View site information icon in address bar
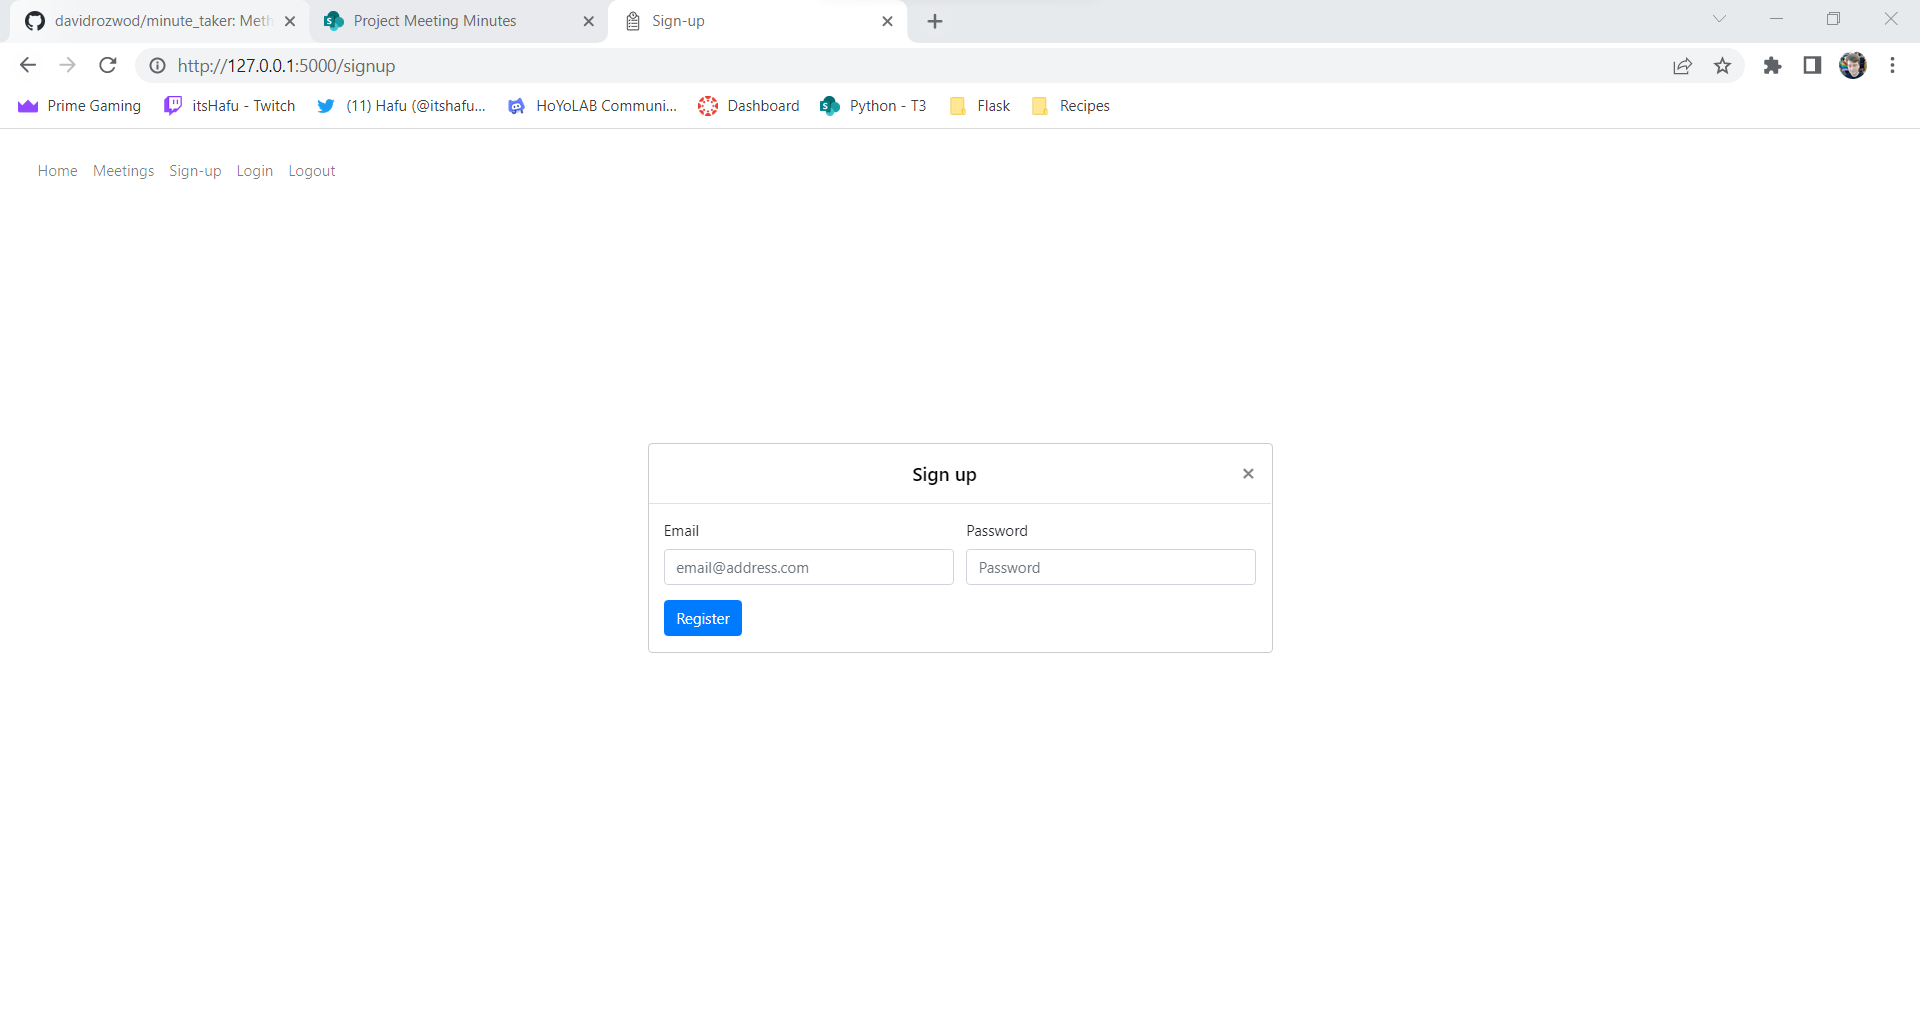 157,65
